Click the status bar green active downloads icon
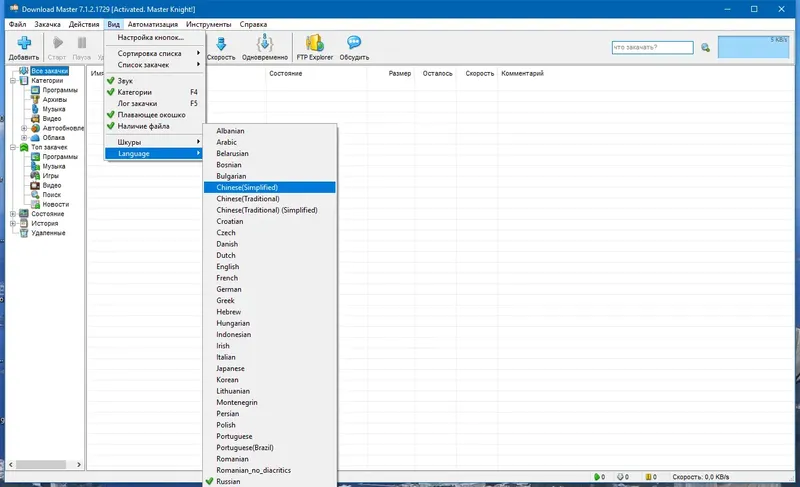Viewport: 800px width, 487px height. (x=596, y=477)
